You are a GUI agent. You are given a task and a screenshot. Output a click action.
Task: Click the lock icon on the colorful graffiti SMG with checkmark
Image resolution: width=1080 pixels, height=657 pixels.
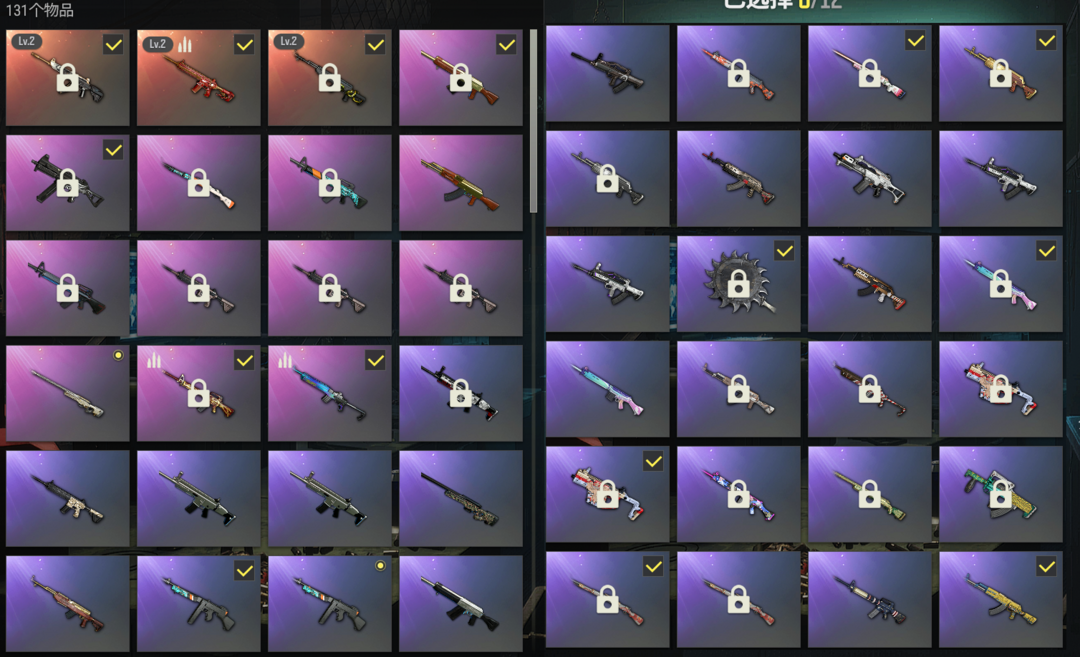pyautogui.click(x=607, y=494)
